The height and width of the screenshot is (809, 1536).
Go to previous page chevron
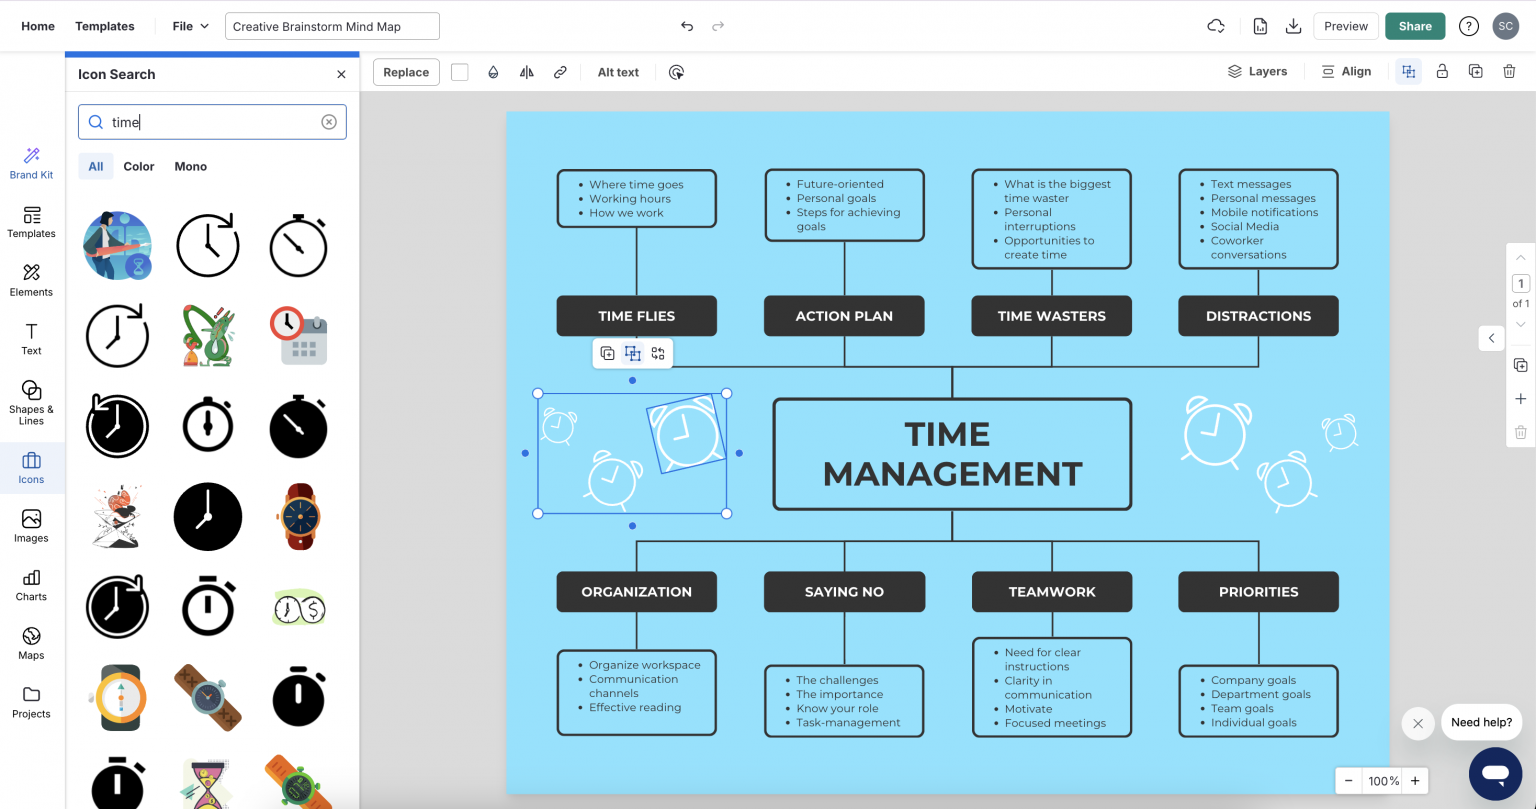pos(1520,258)
